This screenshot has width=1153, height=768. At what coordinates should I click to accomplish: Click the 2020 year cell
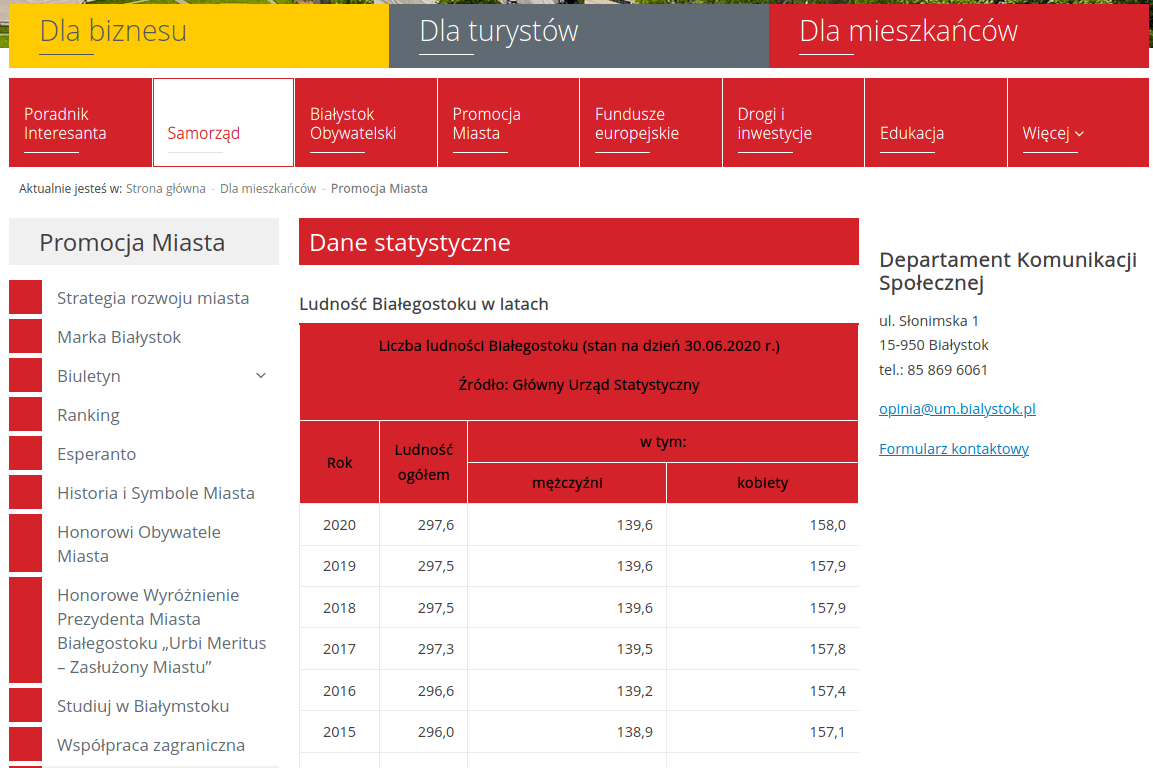339,525
